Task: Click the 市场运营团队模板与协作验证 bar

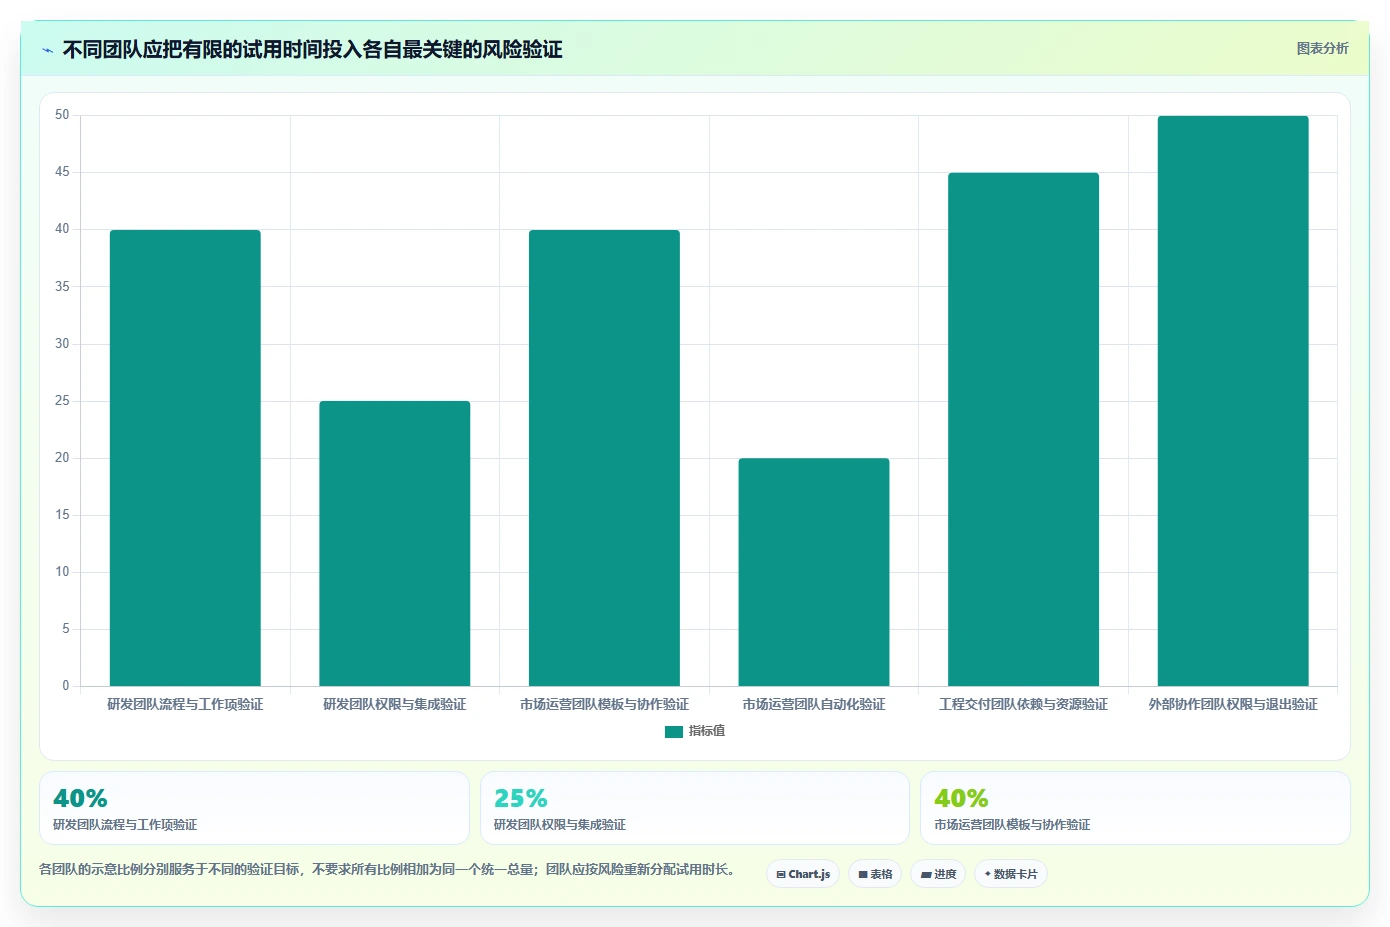Action: pyautogui.click(x=604, y=458)
